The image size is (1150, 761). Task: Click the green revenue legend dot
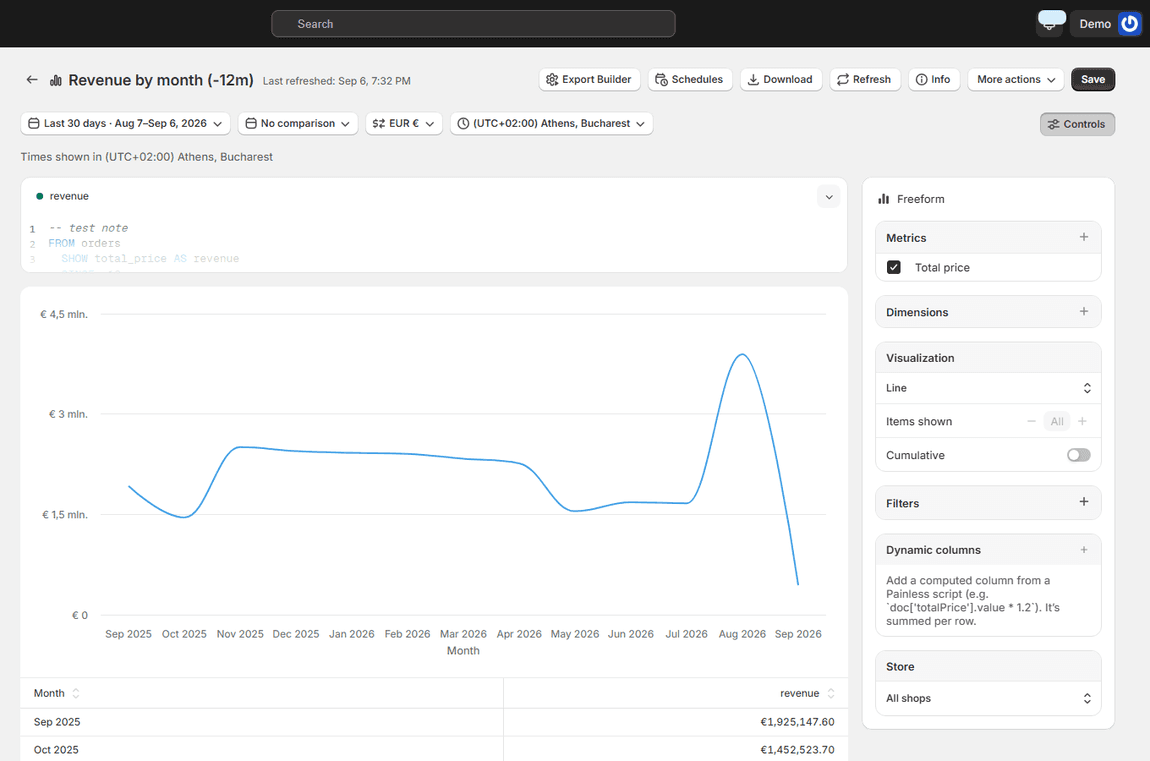(x=40, y=196)
